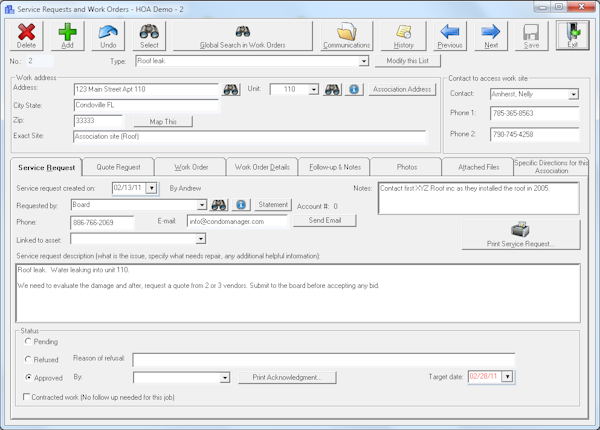Click the Exact Site input field
The height and width of the screenshot is (430, 600).
249,137
